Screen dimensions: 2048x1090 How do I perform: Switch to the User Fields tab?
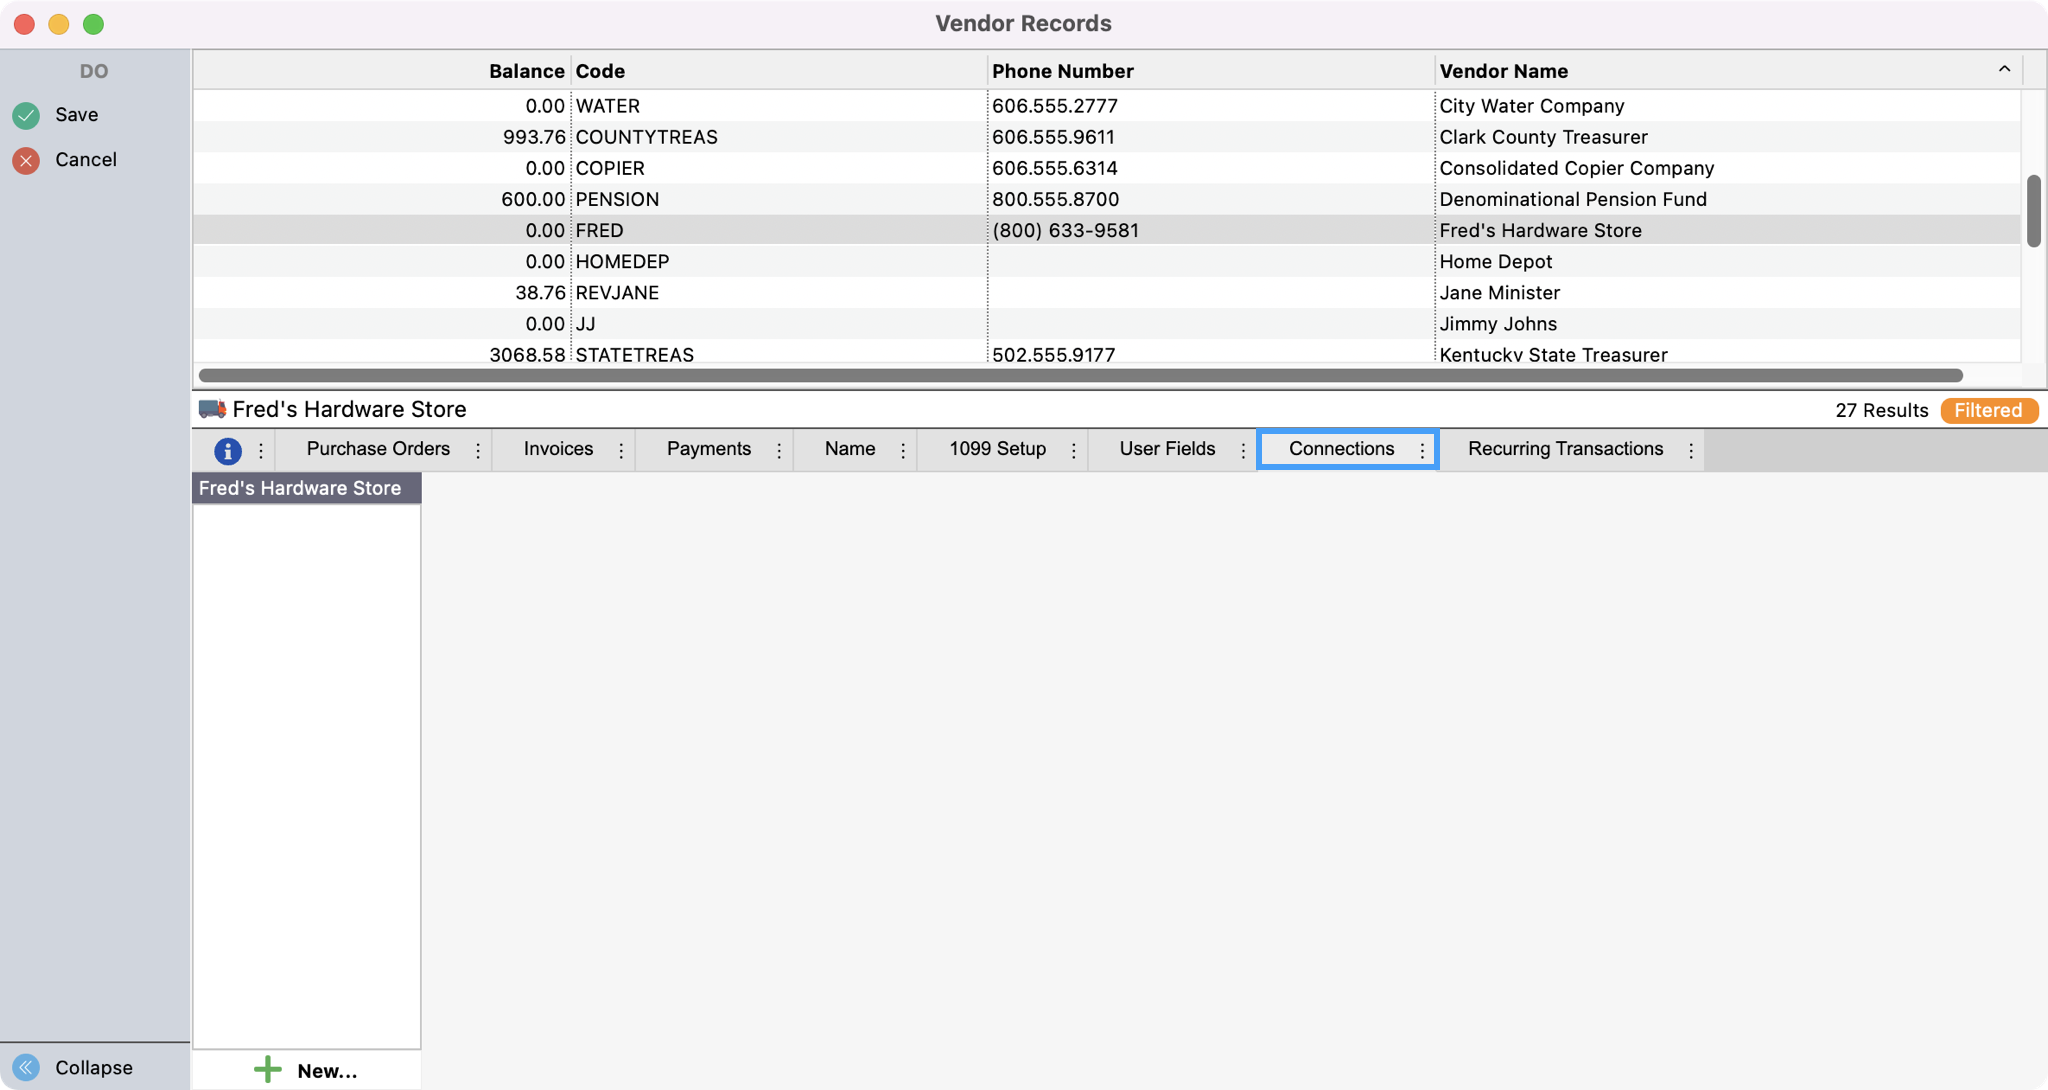tap(1167, 449)
